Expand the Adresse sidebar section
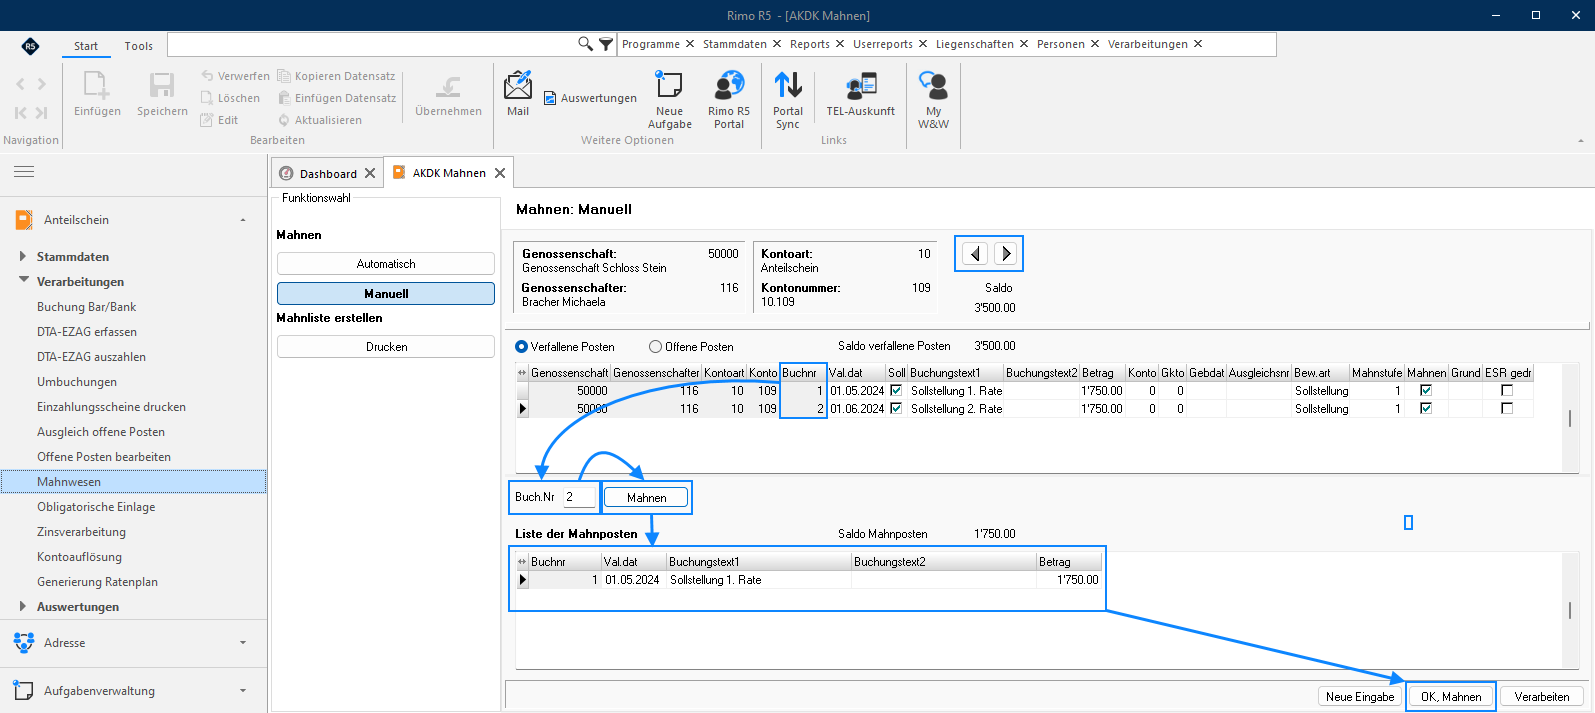Screen dimensions: 1595x713 [243, 643]
